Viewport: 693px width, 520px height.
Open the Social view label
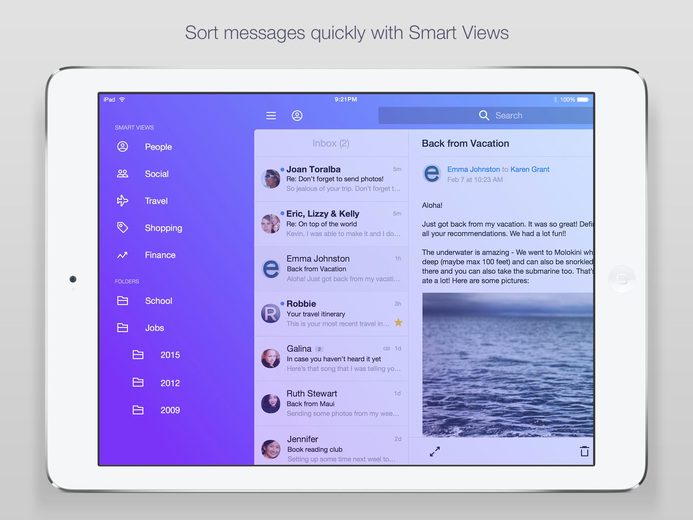(x=156, y=174)
